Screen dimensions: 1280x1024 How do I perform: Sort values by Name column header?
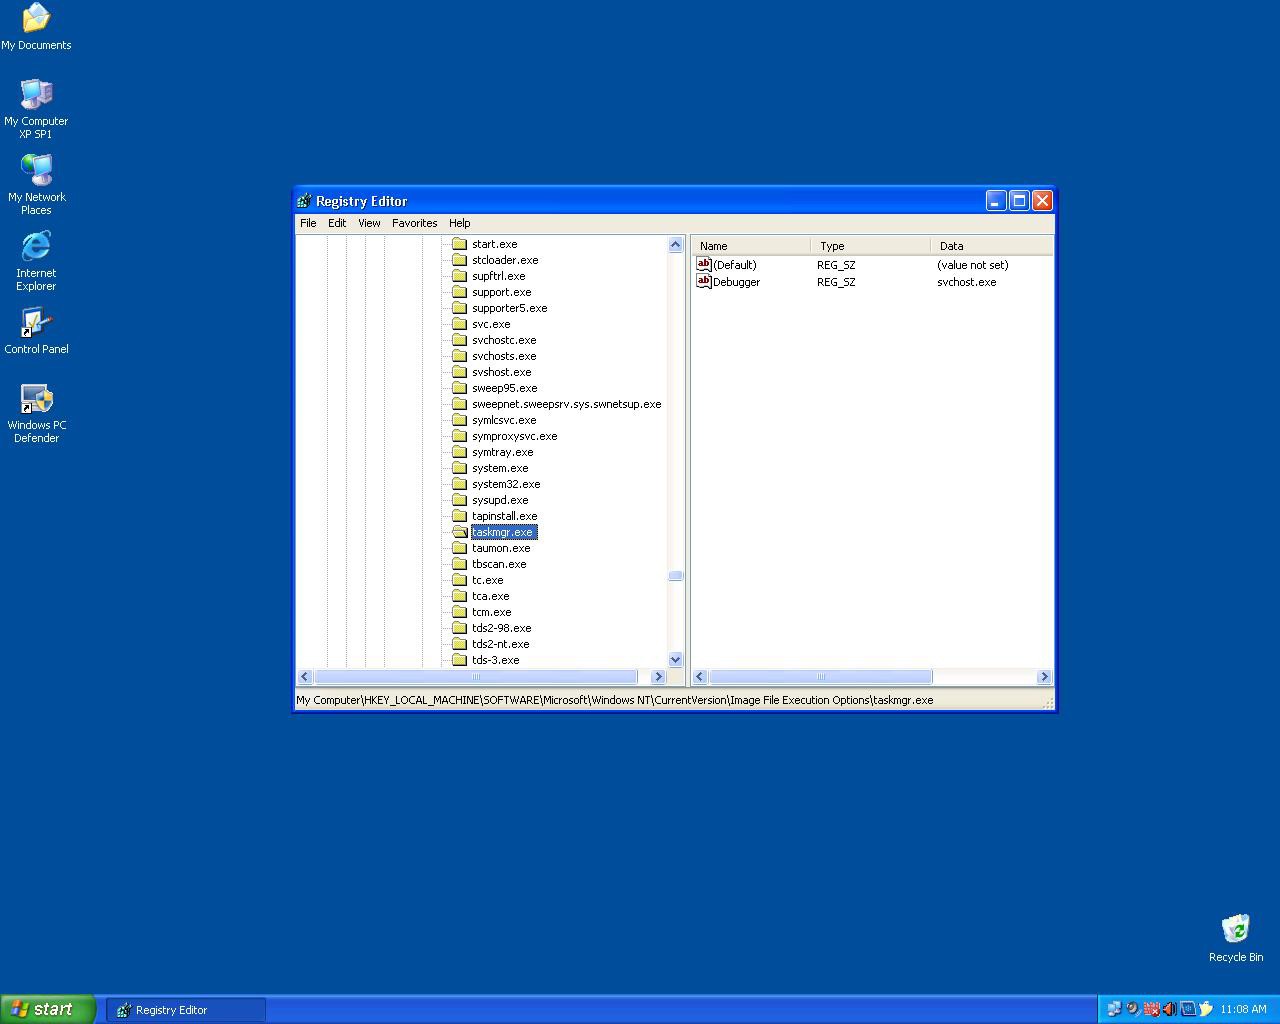pyautogui.click(x=750, y=246)
